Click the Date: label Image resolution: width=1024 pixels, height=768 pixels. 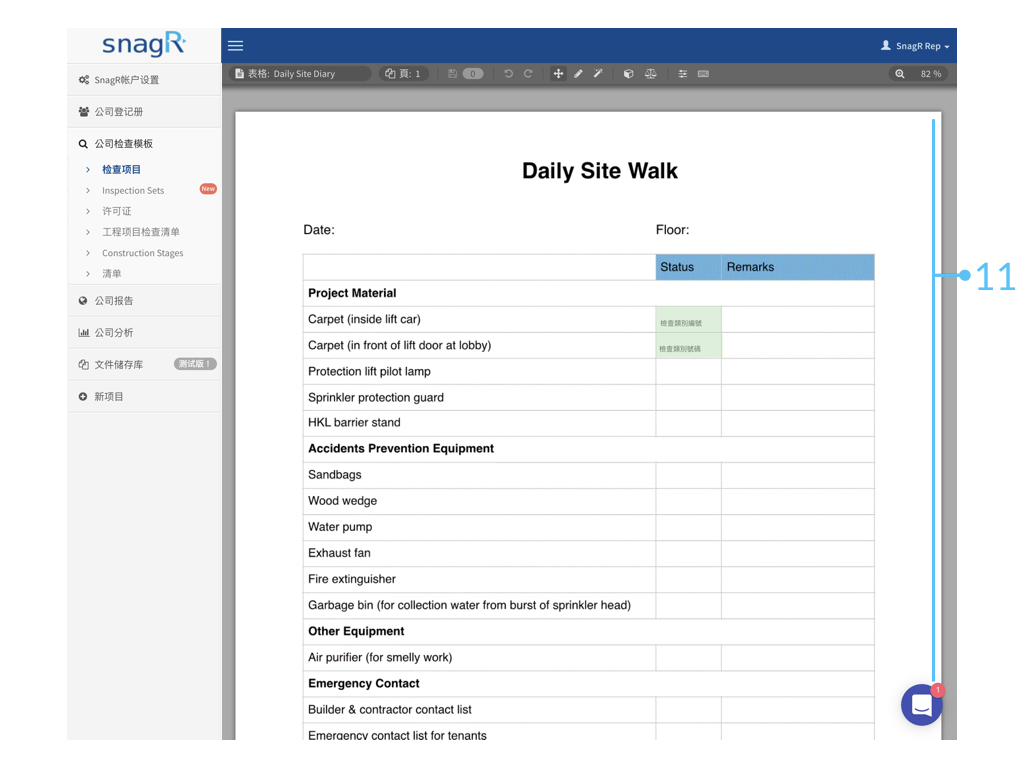pyautogui.click(x=319, y=230)
